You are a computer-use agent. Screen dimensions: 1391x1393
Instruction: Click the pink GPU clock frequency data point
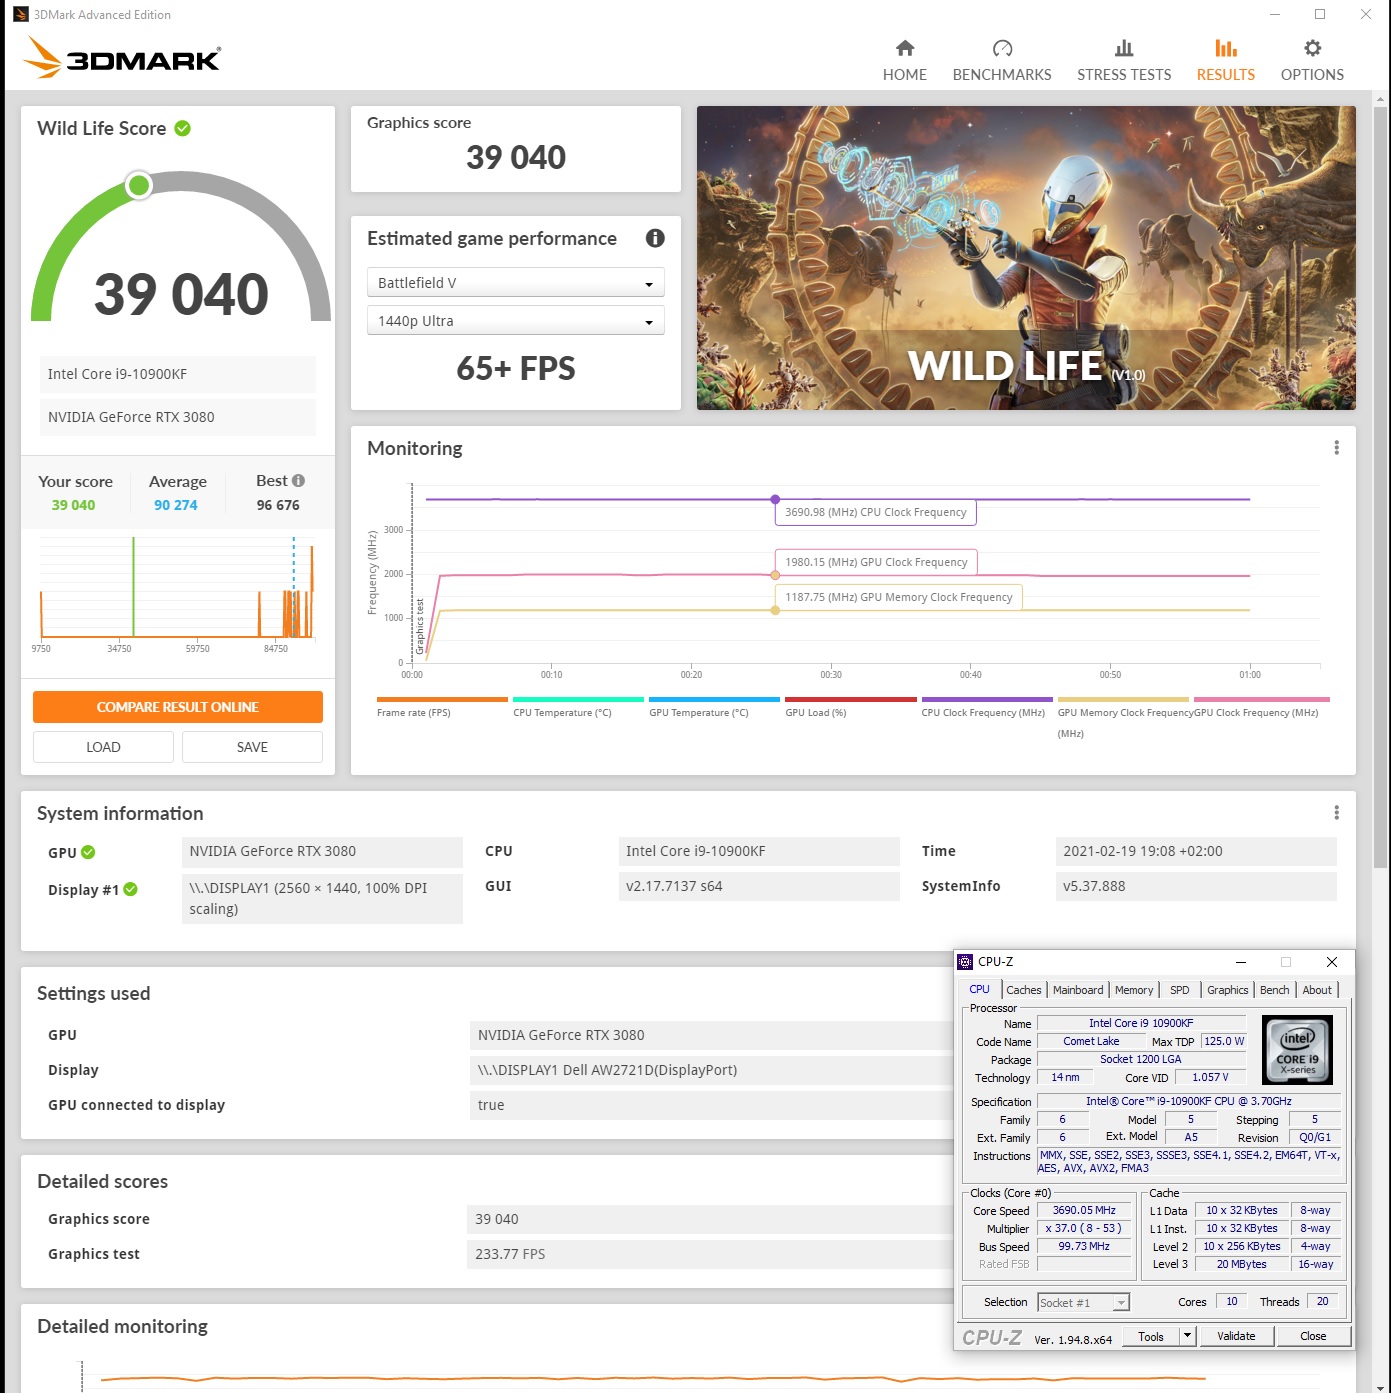coord(775,575)
